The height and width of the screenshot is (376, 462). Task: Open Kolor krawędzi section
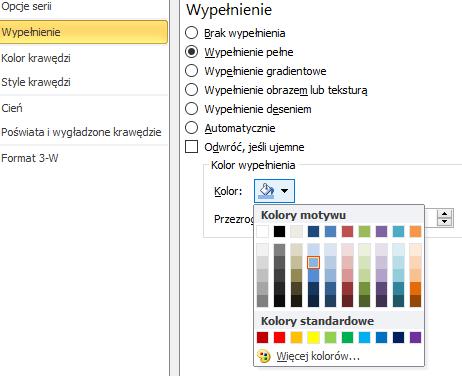36,58
